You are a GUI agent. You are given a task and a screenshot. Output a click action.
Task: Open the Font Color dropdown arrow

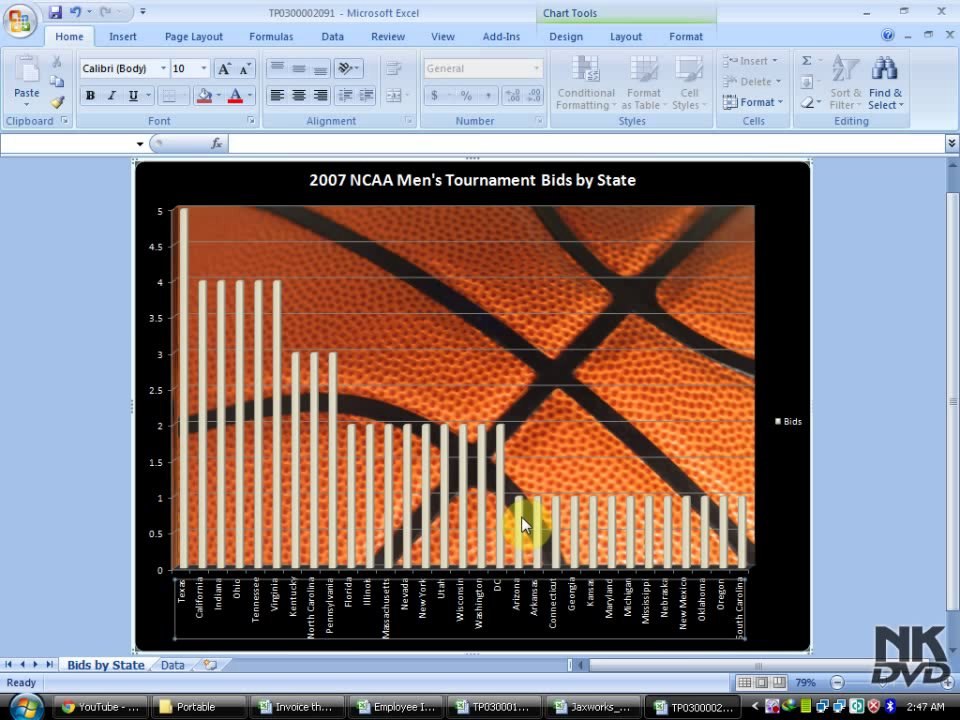[250, 96]
